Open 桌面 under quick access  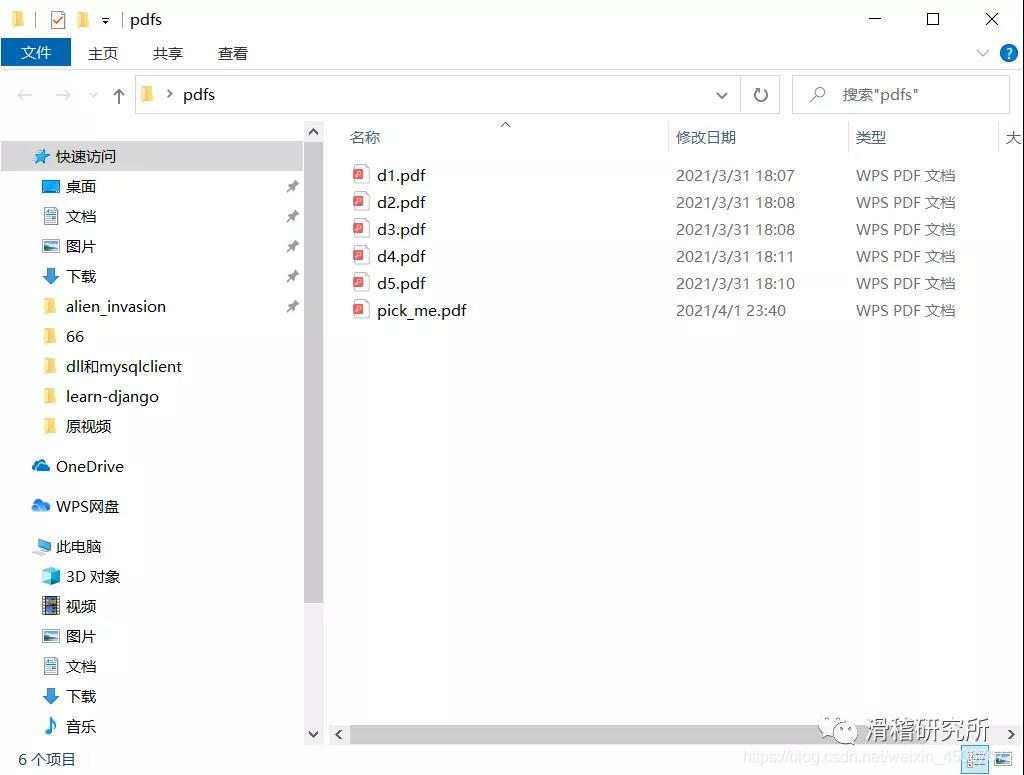pyautogui.click(x=81, y=187)
